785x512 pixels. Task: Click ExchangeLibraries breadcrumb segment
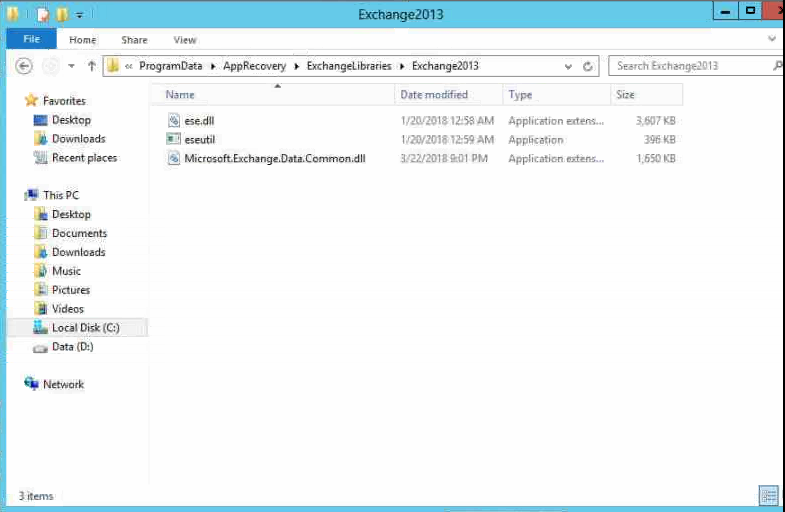349,66
